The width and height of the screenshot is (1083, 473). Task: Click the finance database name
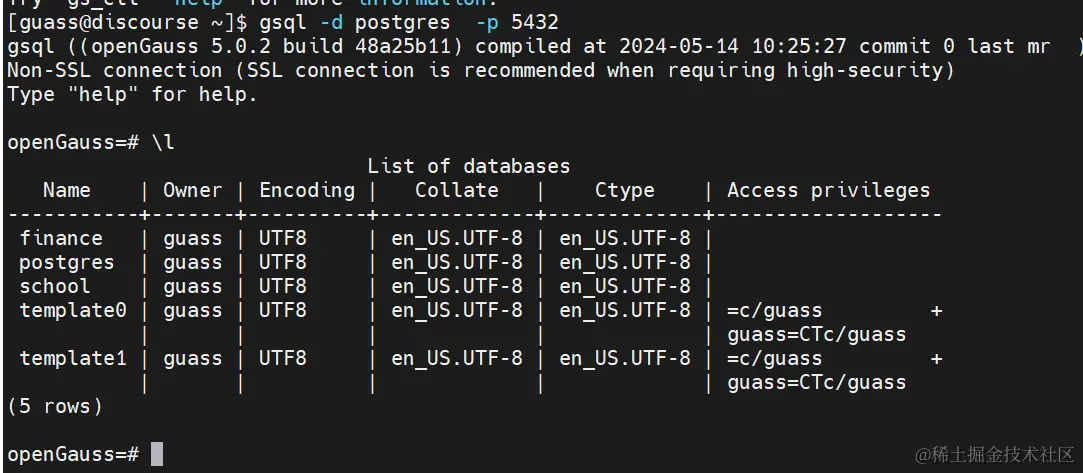point(61,238)
